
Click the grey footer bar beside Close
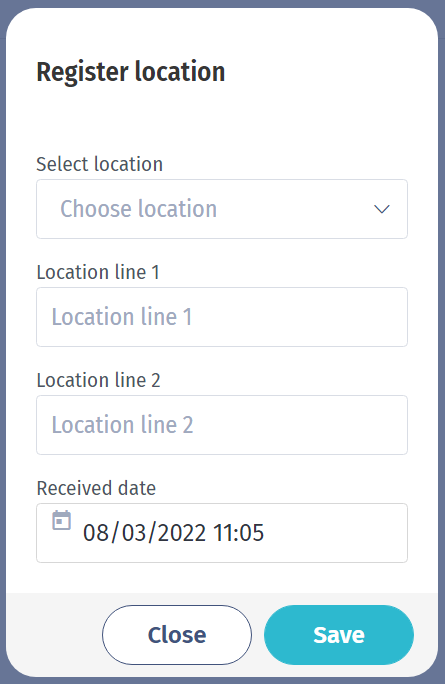point(54,635)
